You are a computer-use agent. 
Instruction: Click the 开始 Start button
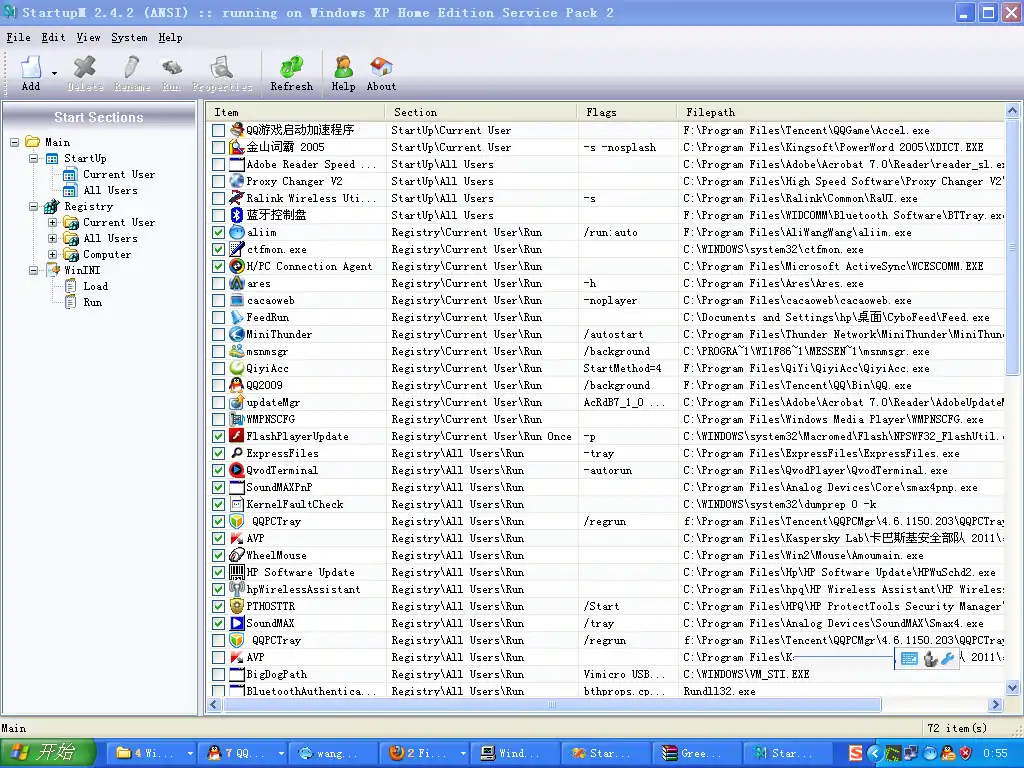click(x=48, y=753)
